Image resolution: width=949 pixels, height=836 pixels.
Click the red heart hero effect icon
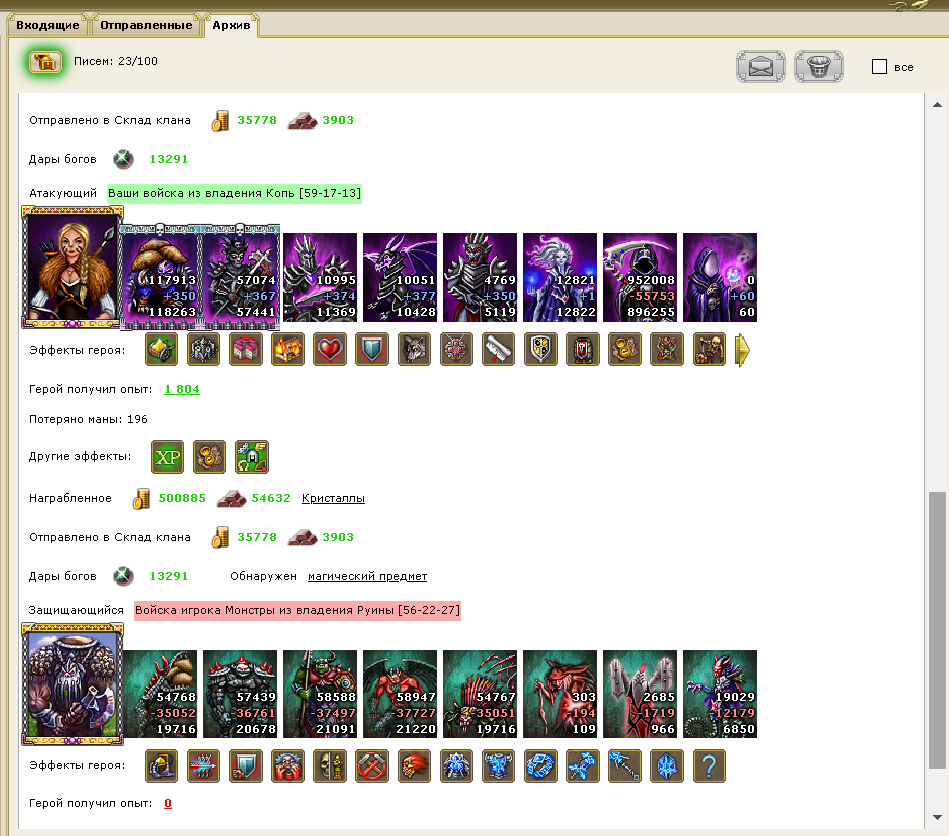point(330,349)
